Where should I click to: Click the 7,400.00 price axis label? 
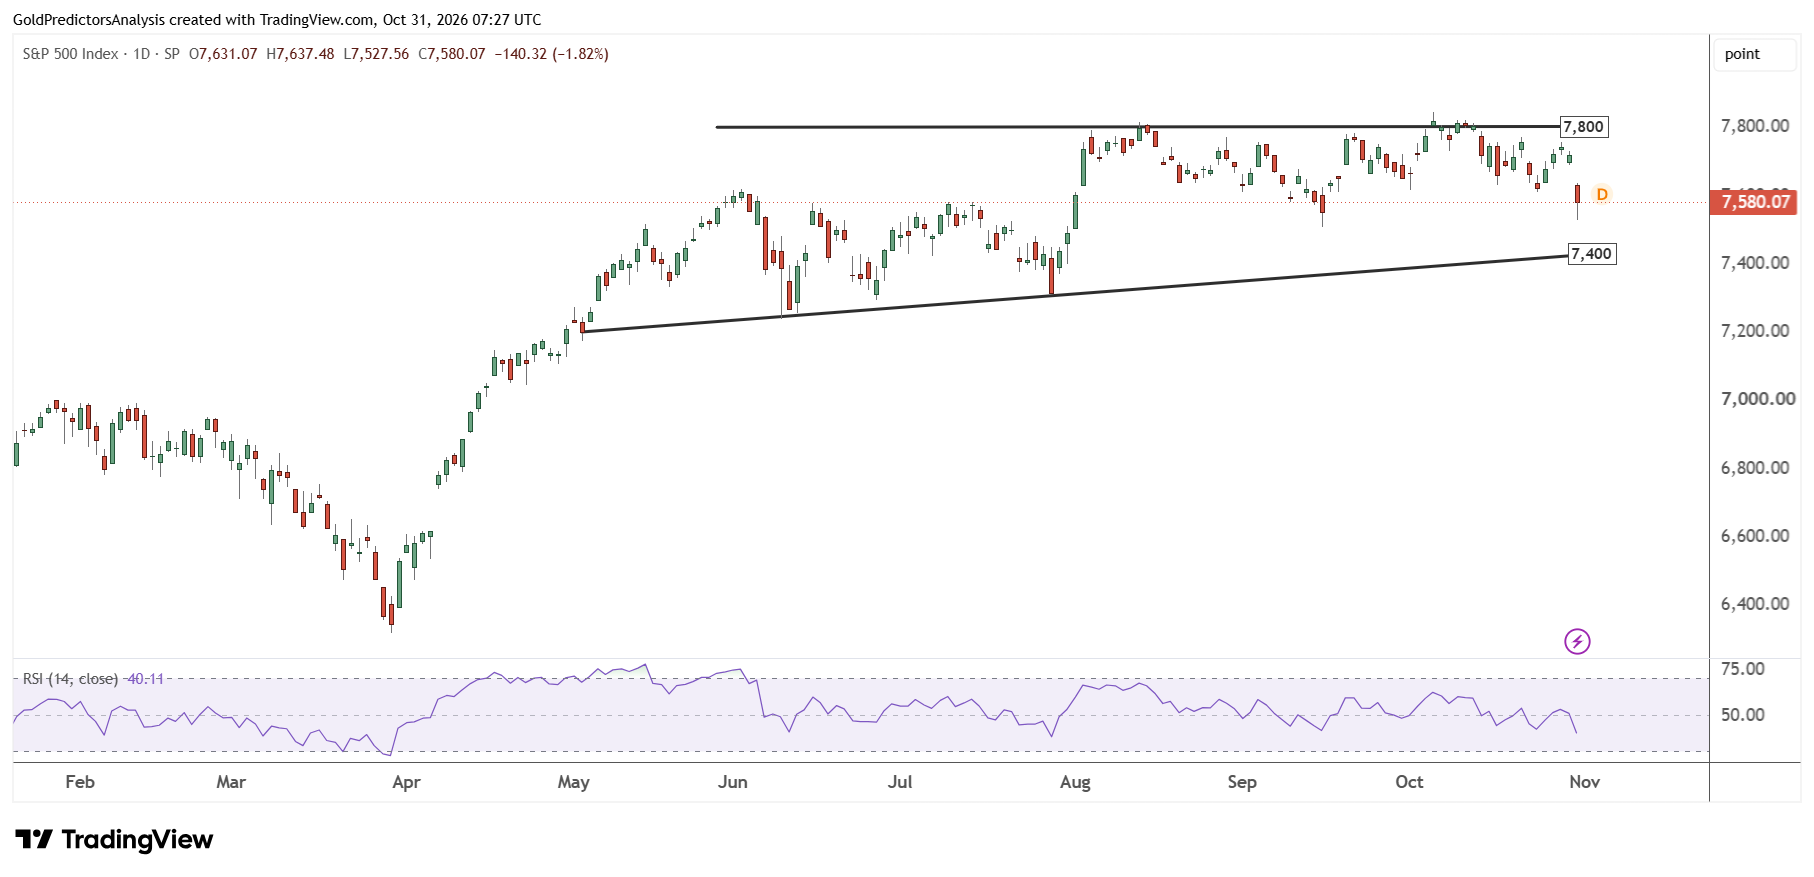1755,263
